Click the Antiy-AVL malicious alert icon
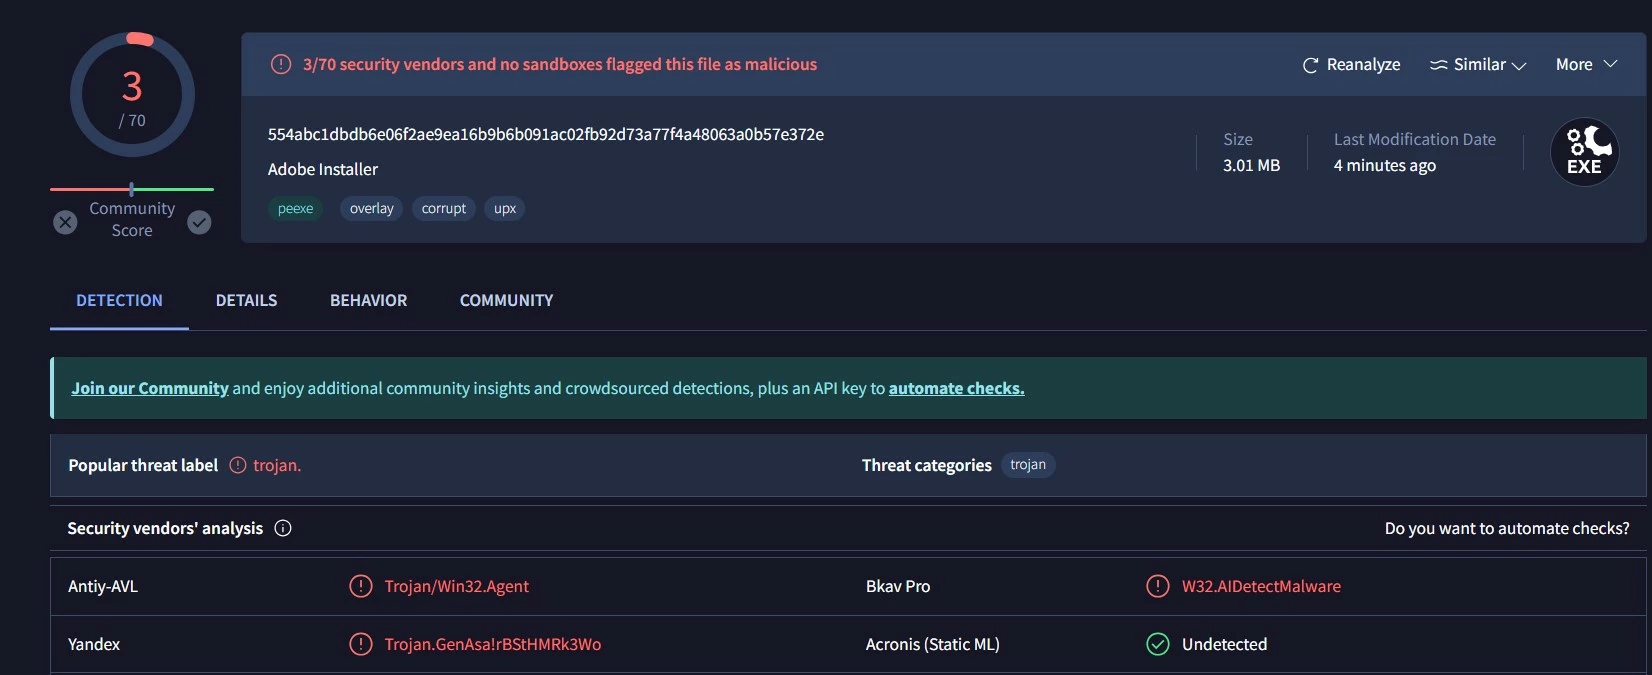1652x675 pixels. click(x=360, y=586)
